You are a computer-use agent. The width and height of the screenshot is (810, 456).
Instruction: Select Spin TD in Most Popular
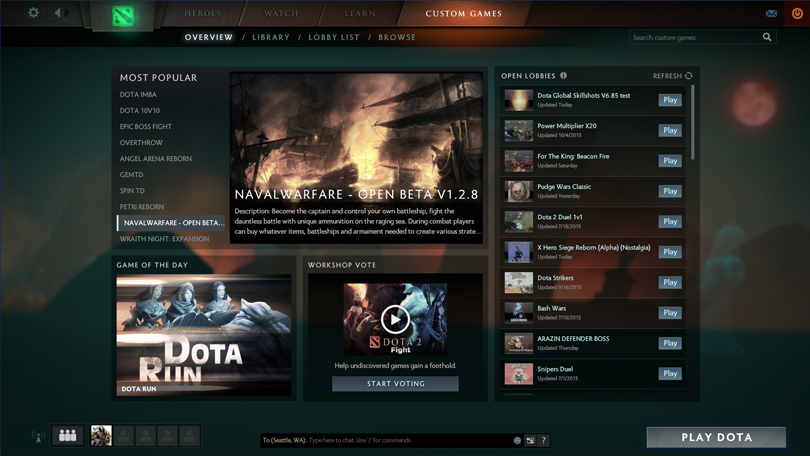tap(132, 191)
